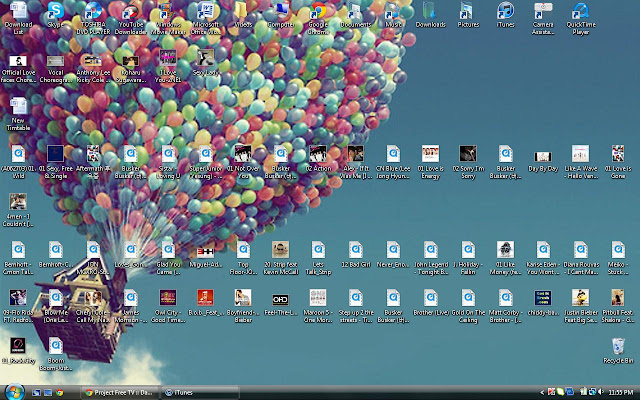Open the TOSHIBA DVD PLAYER shortcut

point(93,18)
